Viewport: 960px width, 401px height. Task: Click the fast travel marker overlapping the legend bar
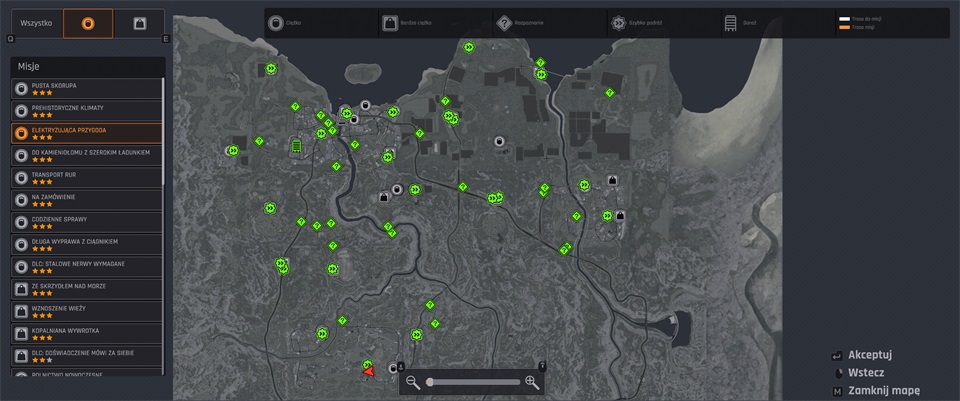[x=469, y=47]
